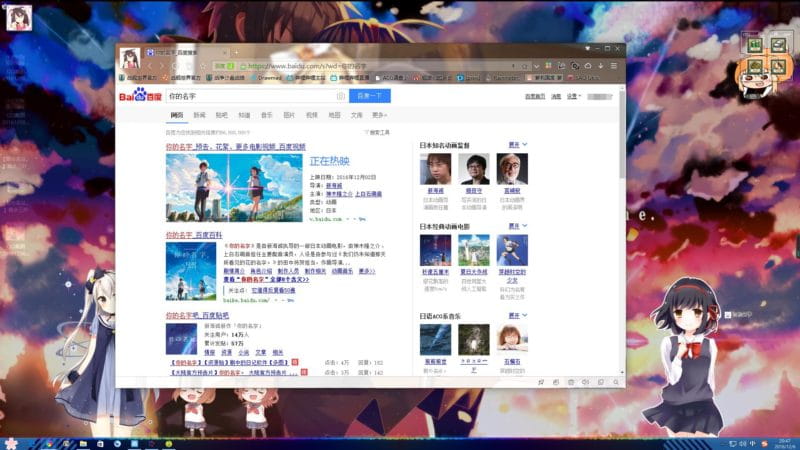
Task: Click the Baidu paw logo
Action: [140, 95]
